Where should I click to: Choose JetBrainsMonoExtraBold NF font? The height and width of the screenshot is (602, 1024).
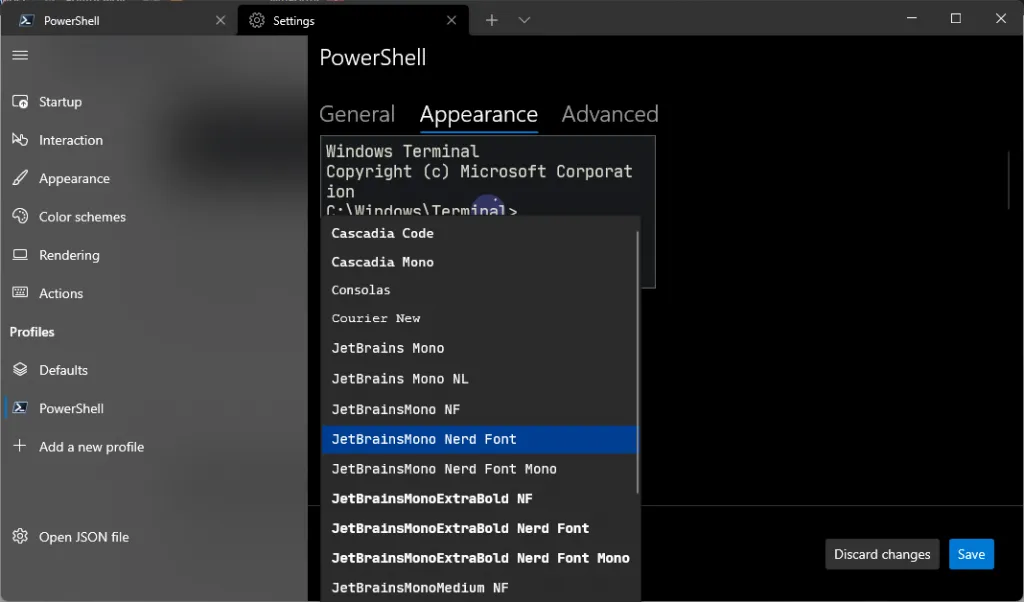(479, 499)
